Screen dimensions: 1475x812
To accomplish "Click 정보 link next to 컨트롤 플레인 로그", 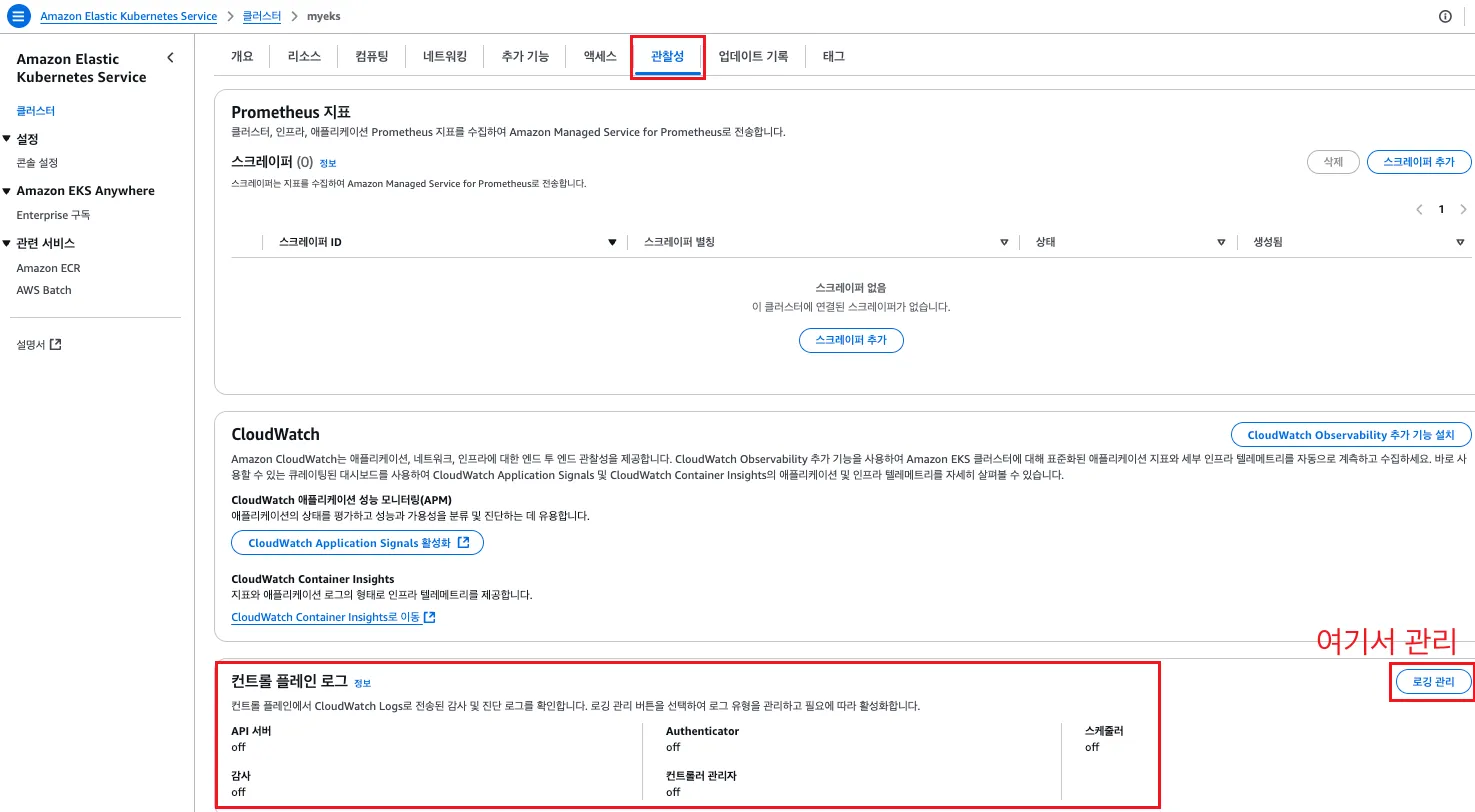I will [x=362, y=683].
